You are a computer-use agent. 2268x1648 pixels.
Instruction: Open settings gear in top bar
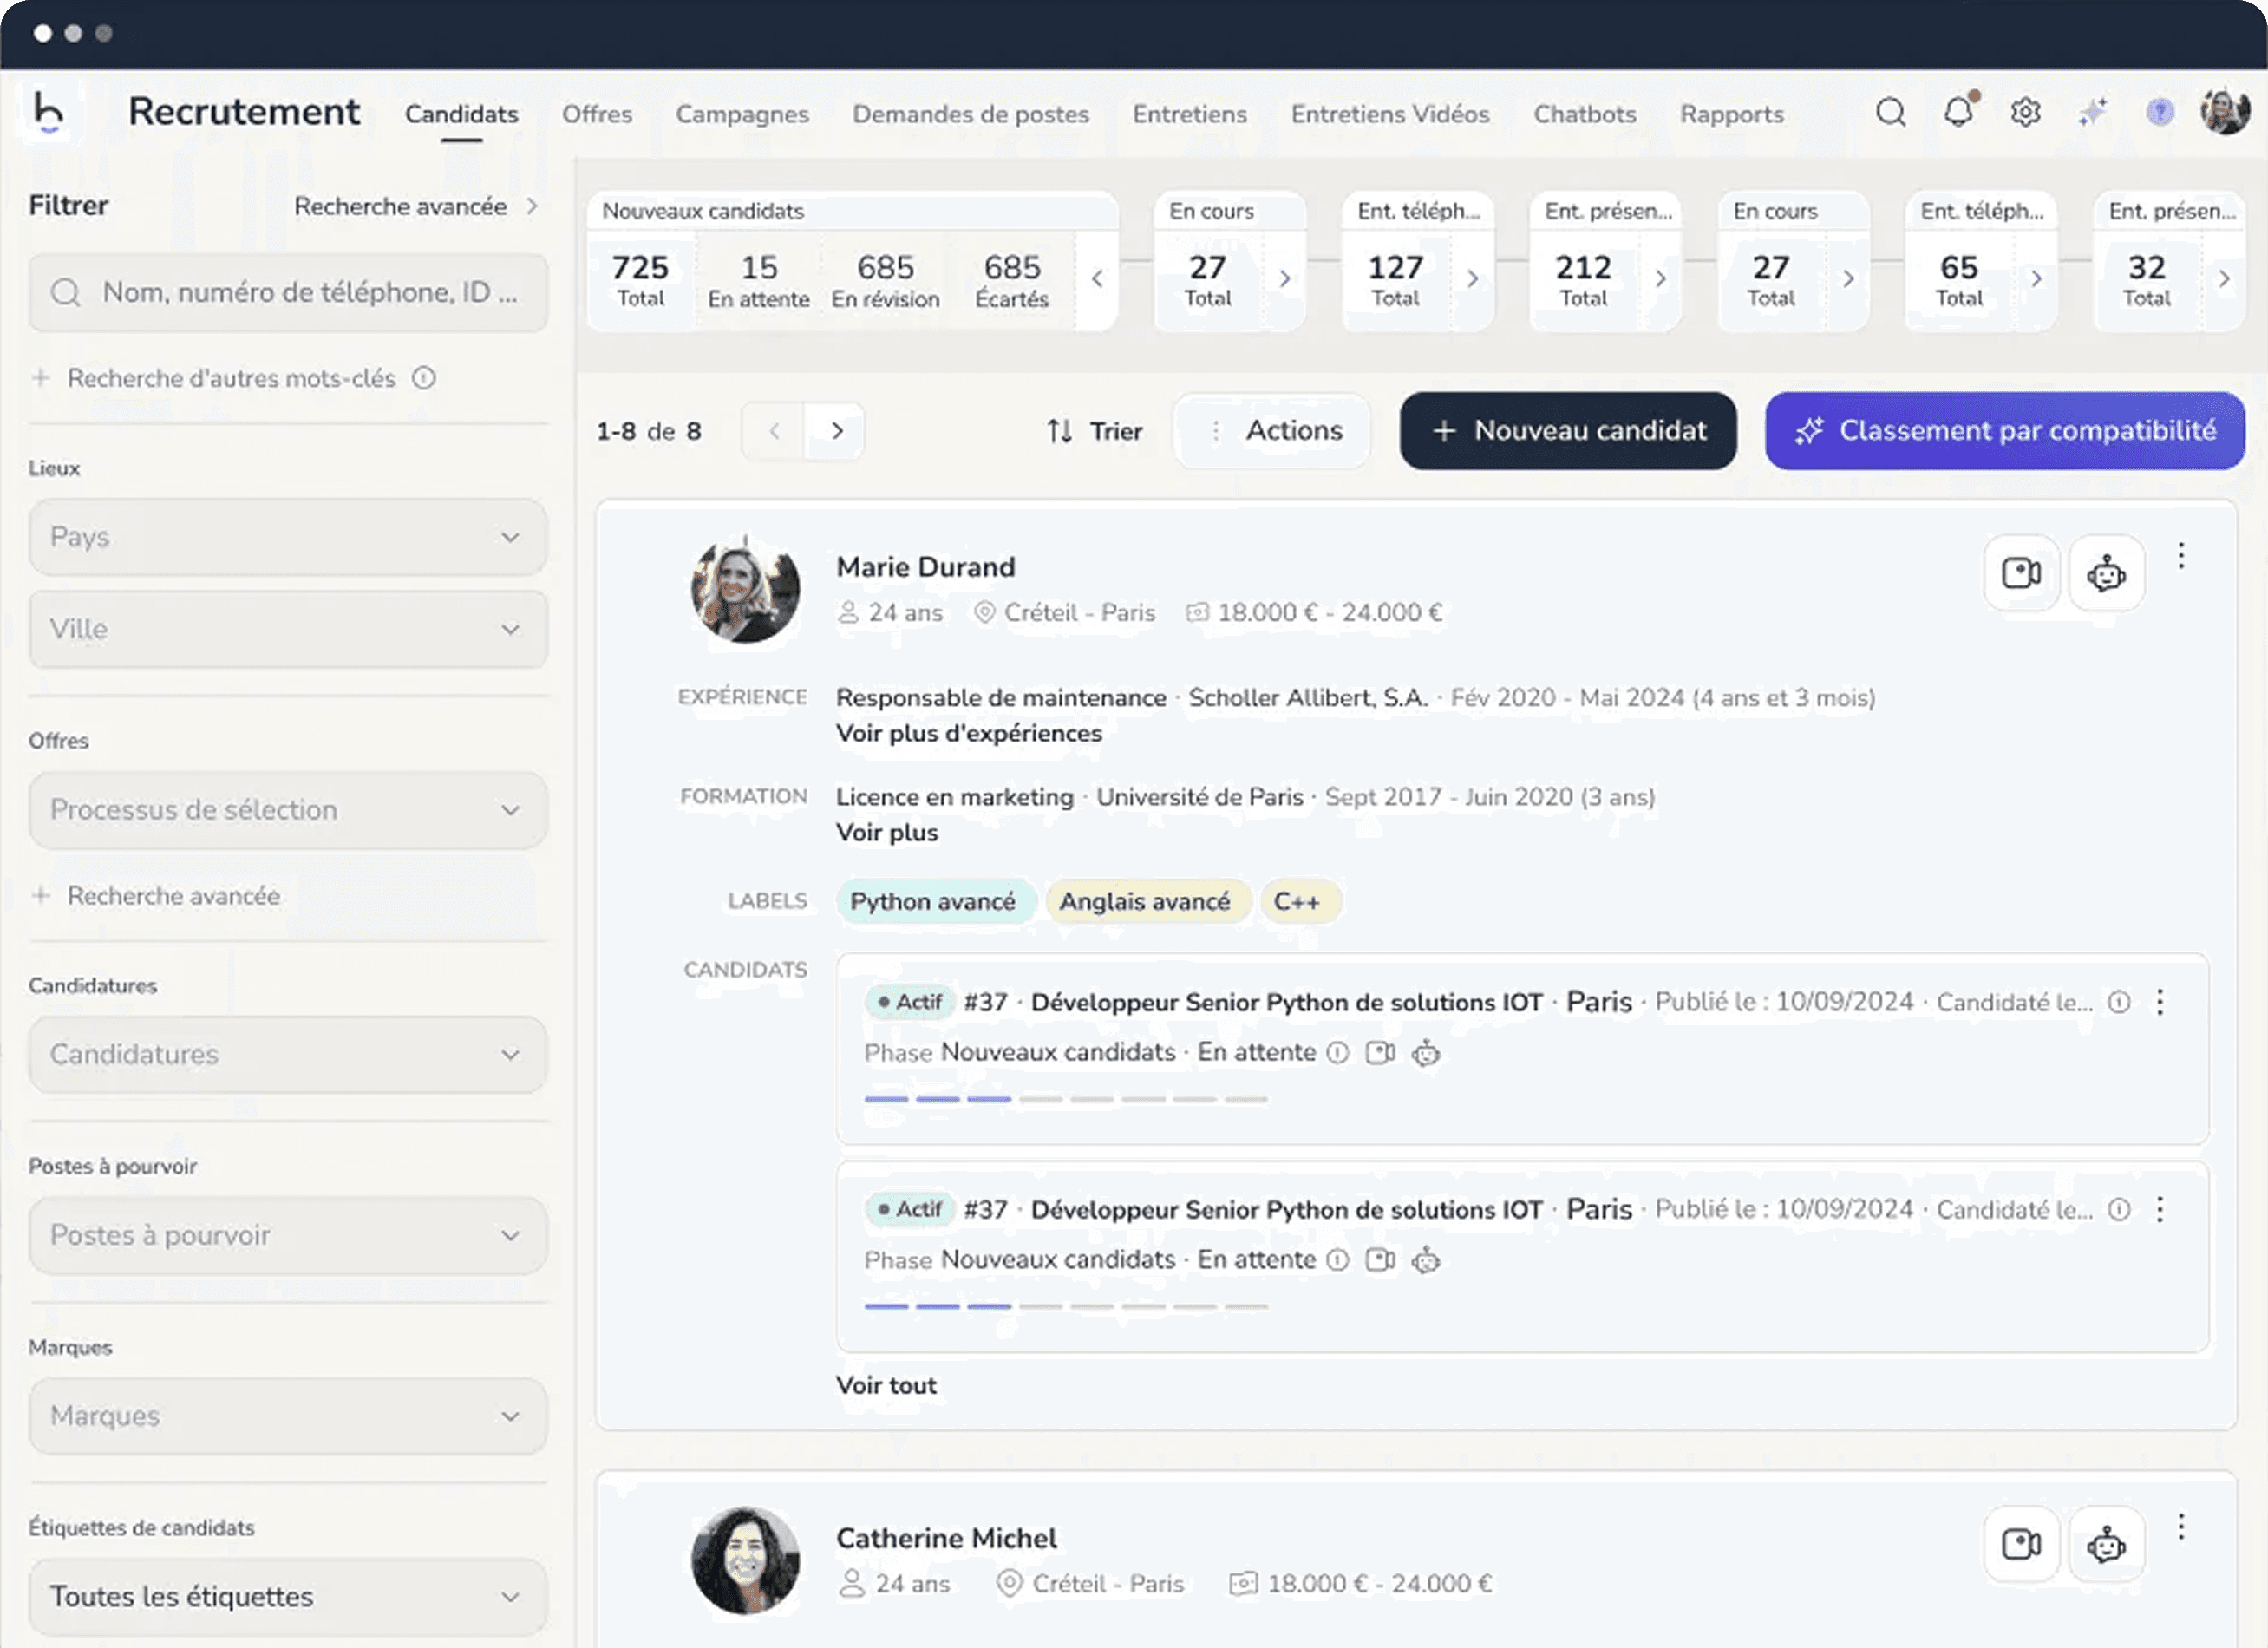[x=2025, y=112]
